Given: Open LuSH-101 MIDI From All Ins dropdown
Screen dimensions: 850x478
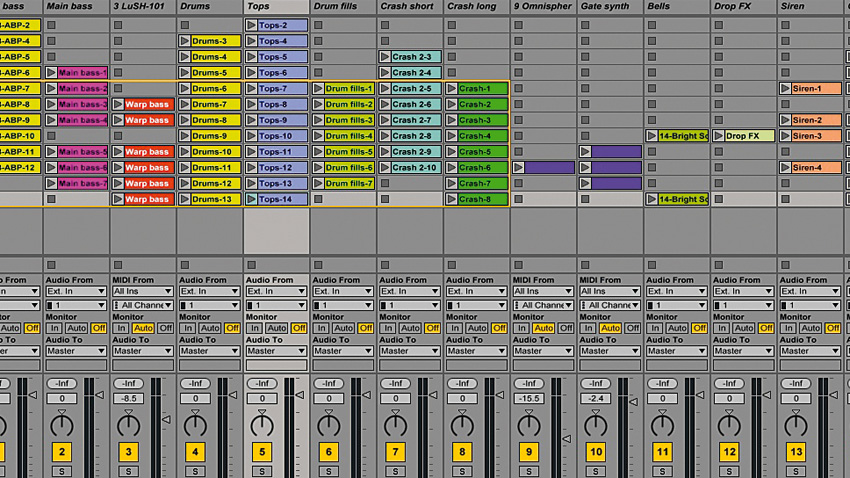Looking at the screenshot, I should click(143, 291).
